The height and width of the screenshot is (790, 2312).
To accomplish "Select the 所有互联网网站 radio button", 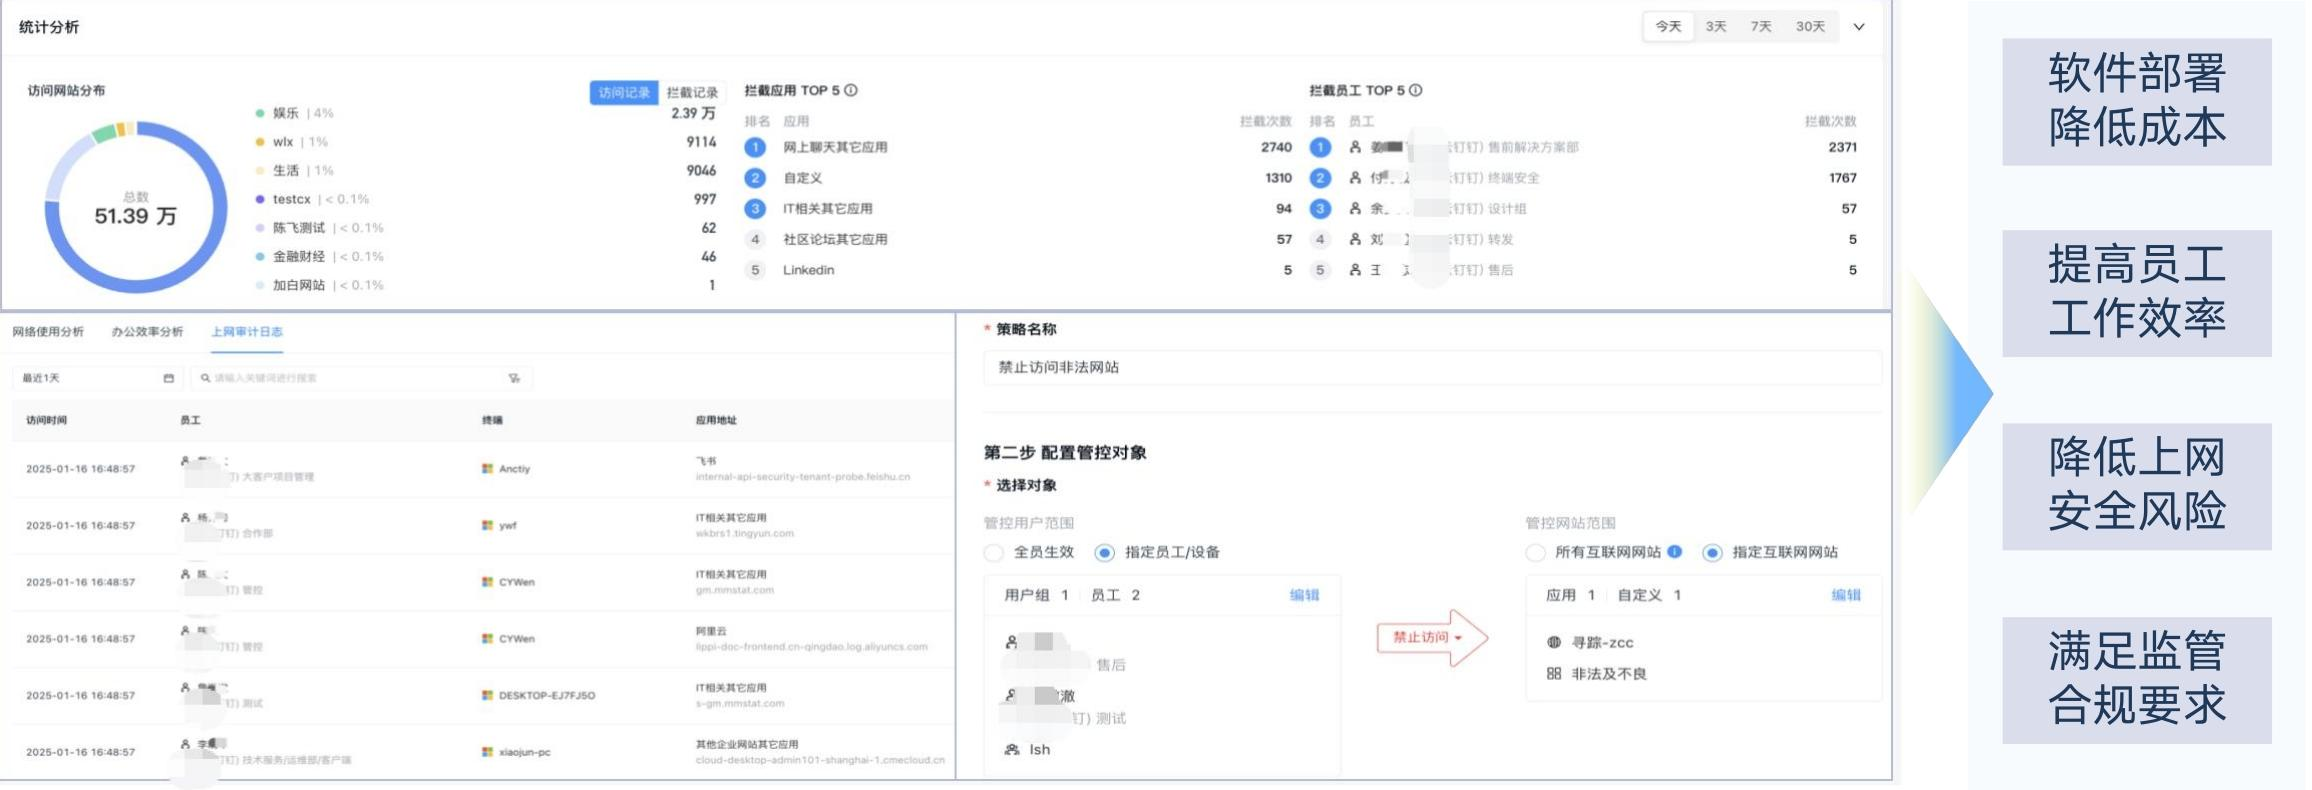I will 1535,552.
